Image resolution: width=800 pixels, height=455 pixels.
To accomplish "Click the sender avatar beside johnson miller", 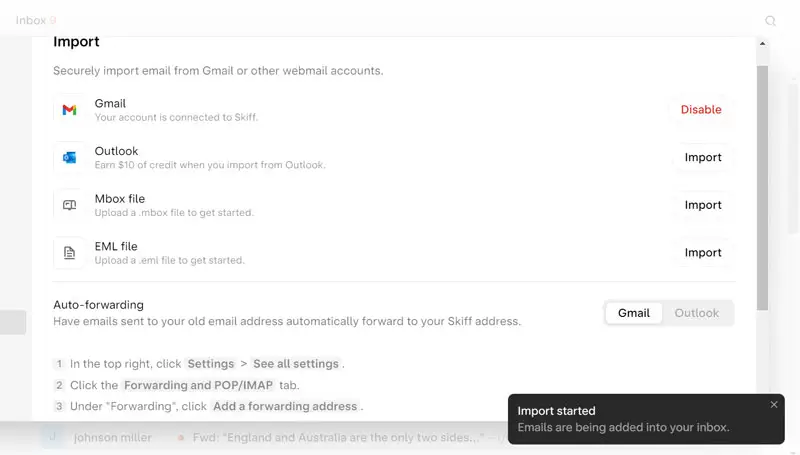I will tap(53, 437).
